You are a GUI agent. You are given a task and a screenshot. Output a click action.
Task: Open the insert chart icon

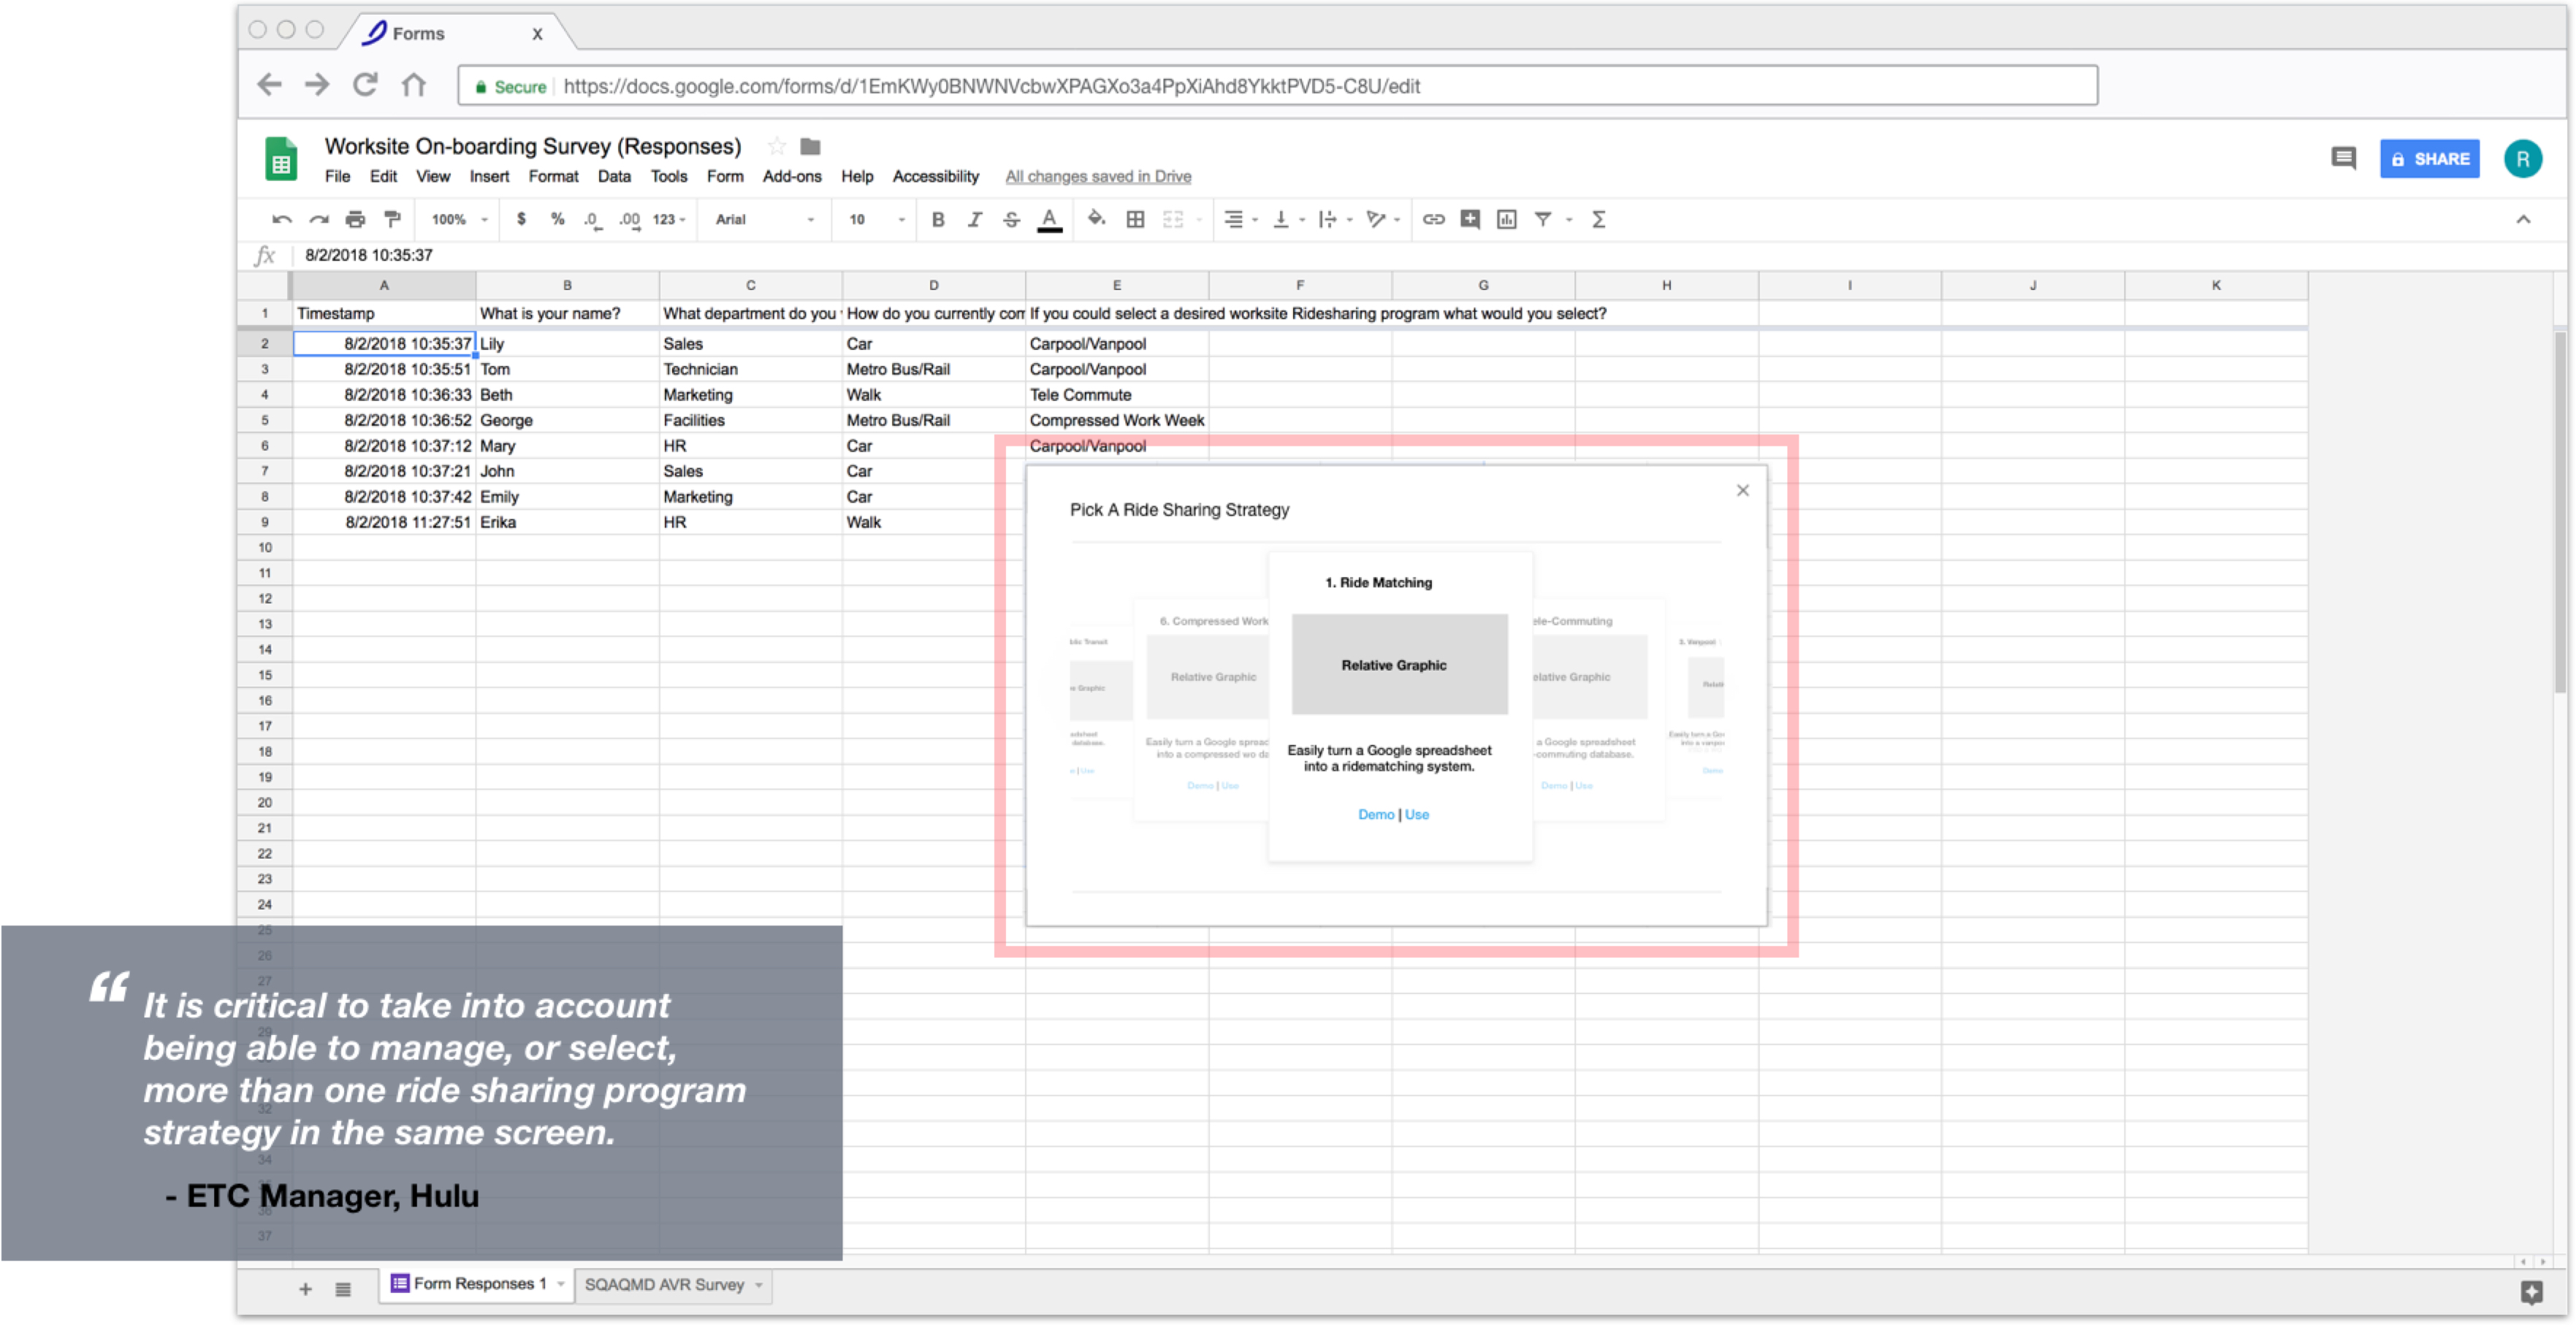[1506, 219]
